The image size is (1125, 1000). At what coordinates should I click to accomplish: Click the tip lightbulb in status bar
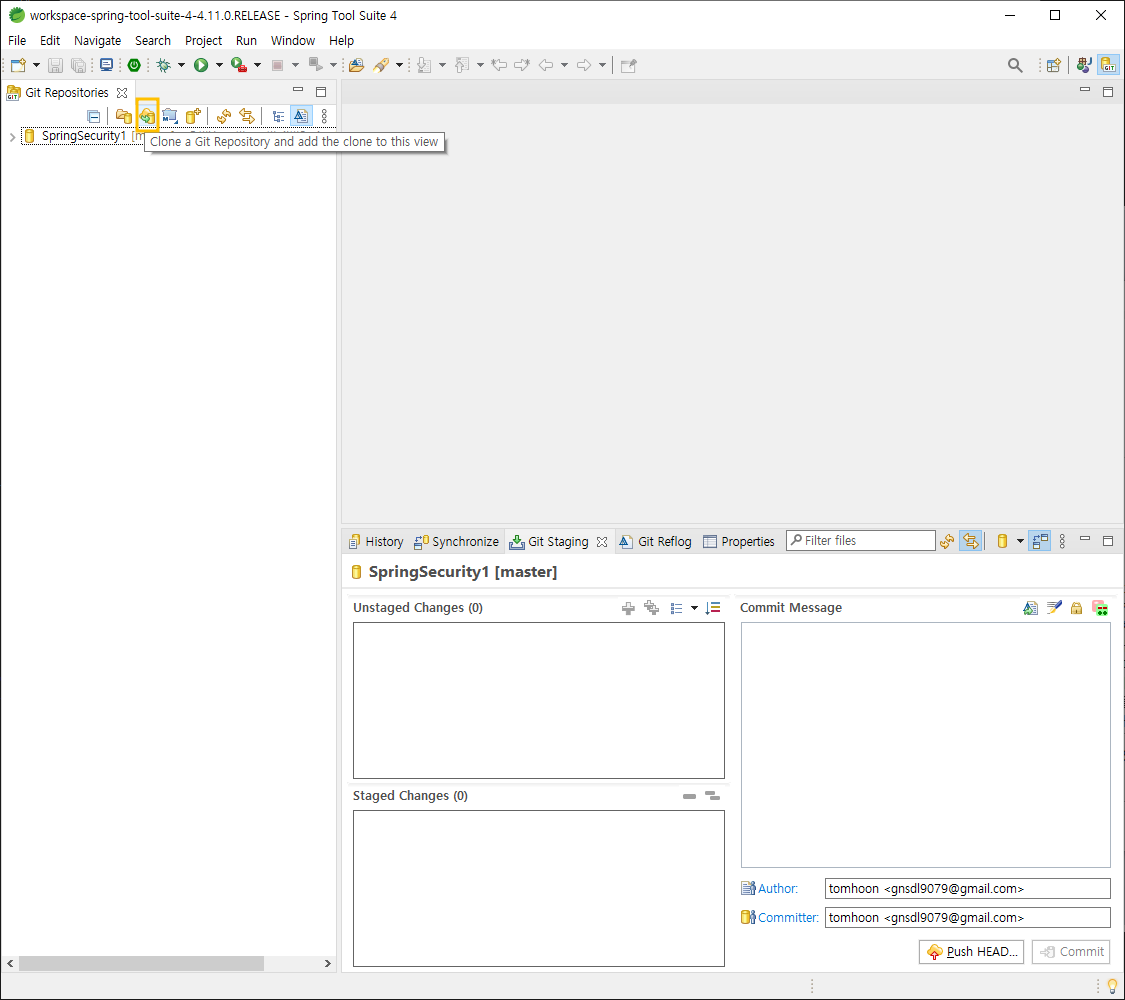click(1112, 986)
